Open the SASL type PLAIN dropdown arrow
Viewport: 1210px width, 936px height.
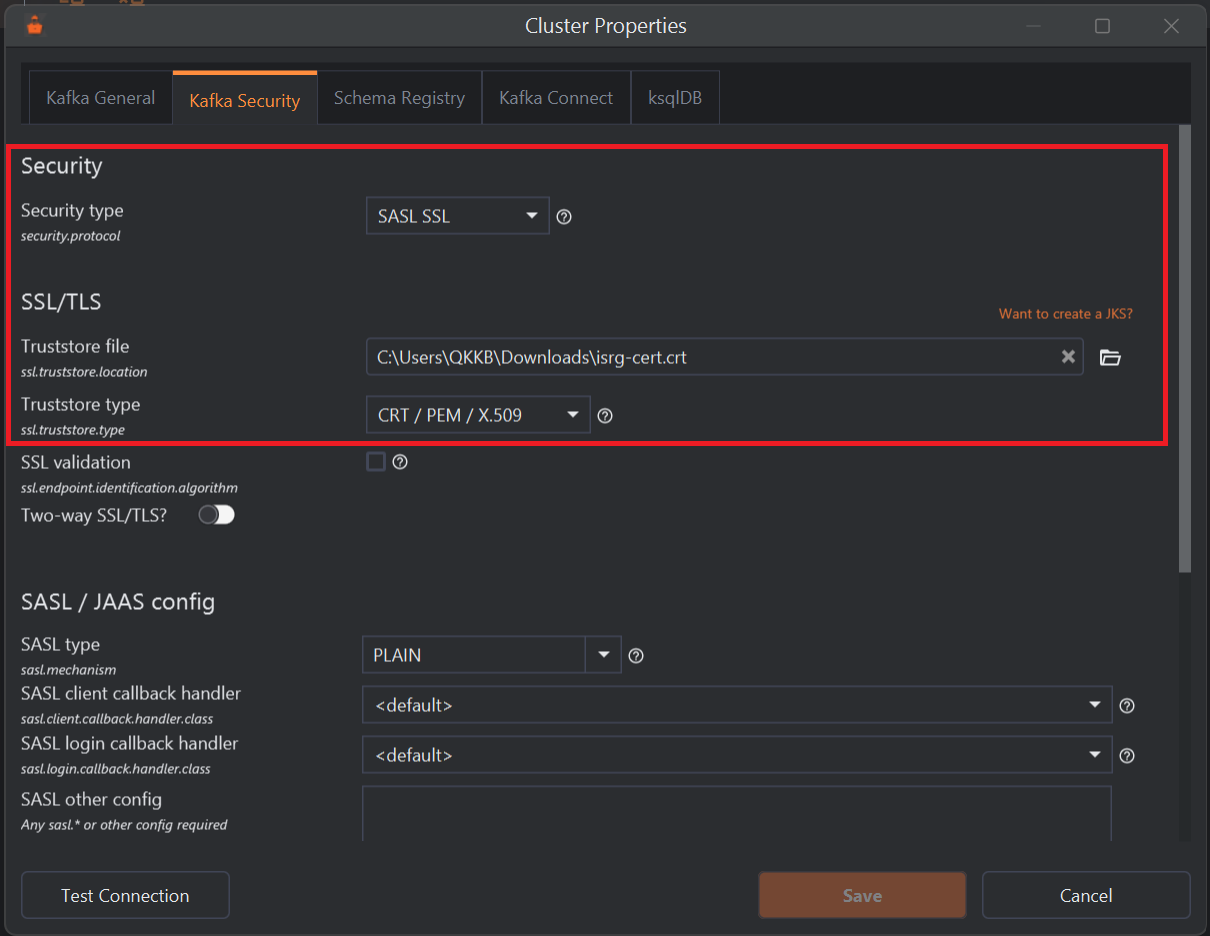coord(603,655)
